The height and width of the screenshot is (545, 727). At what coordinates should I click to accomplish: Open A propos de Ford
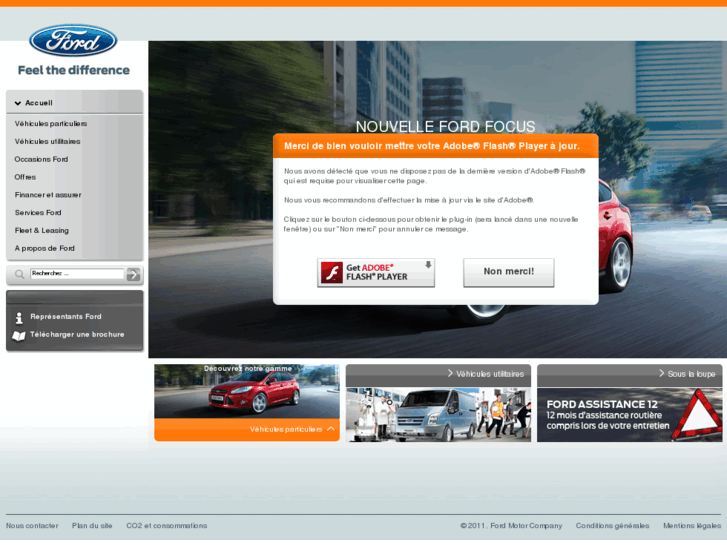pyautogui.click(x=45, y=248)
